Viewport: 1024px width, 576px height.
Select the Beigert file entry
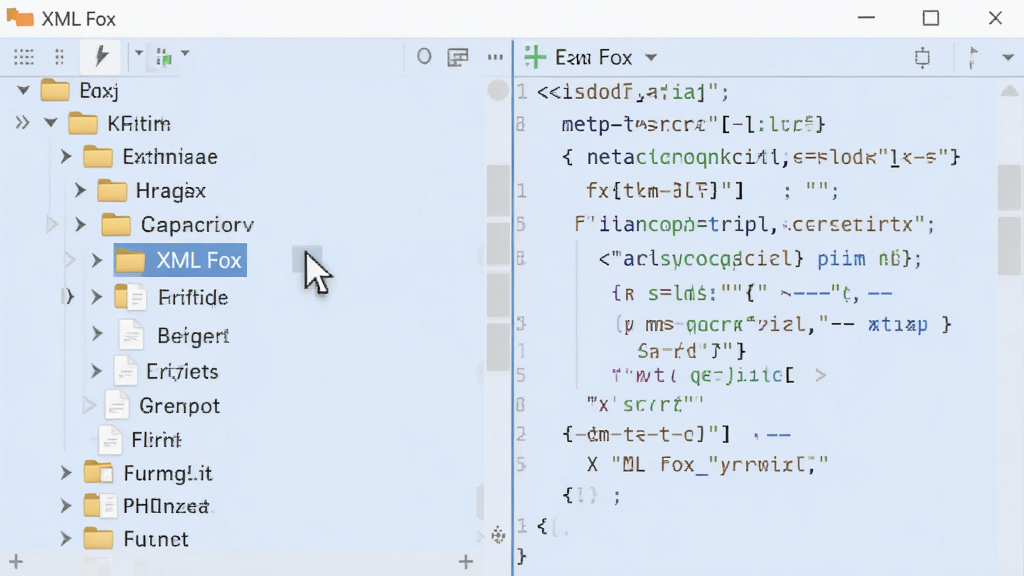(x=174, y=336)
